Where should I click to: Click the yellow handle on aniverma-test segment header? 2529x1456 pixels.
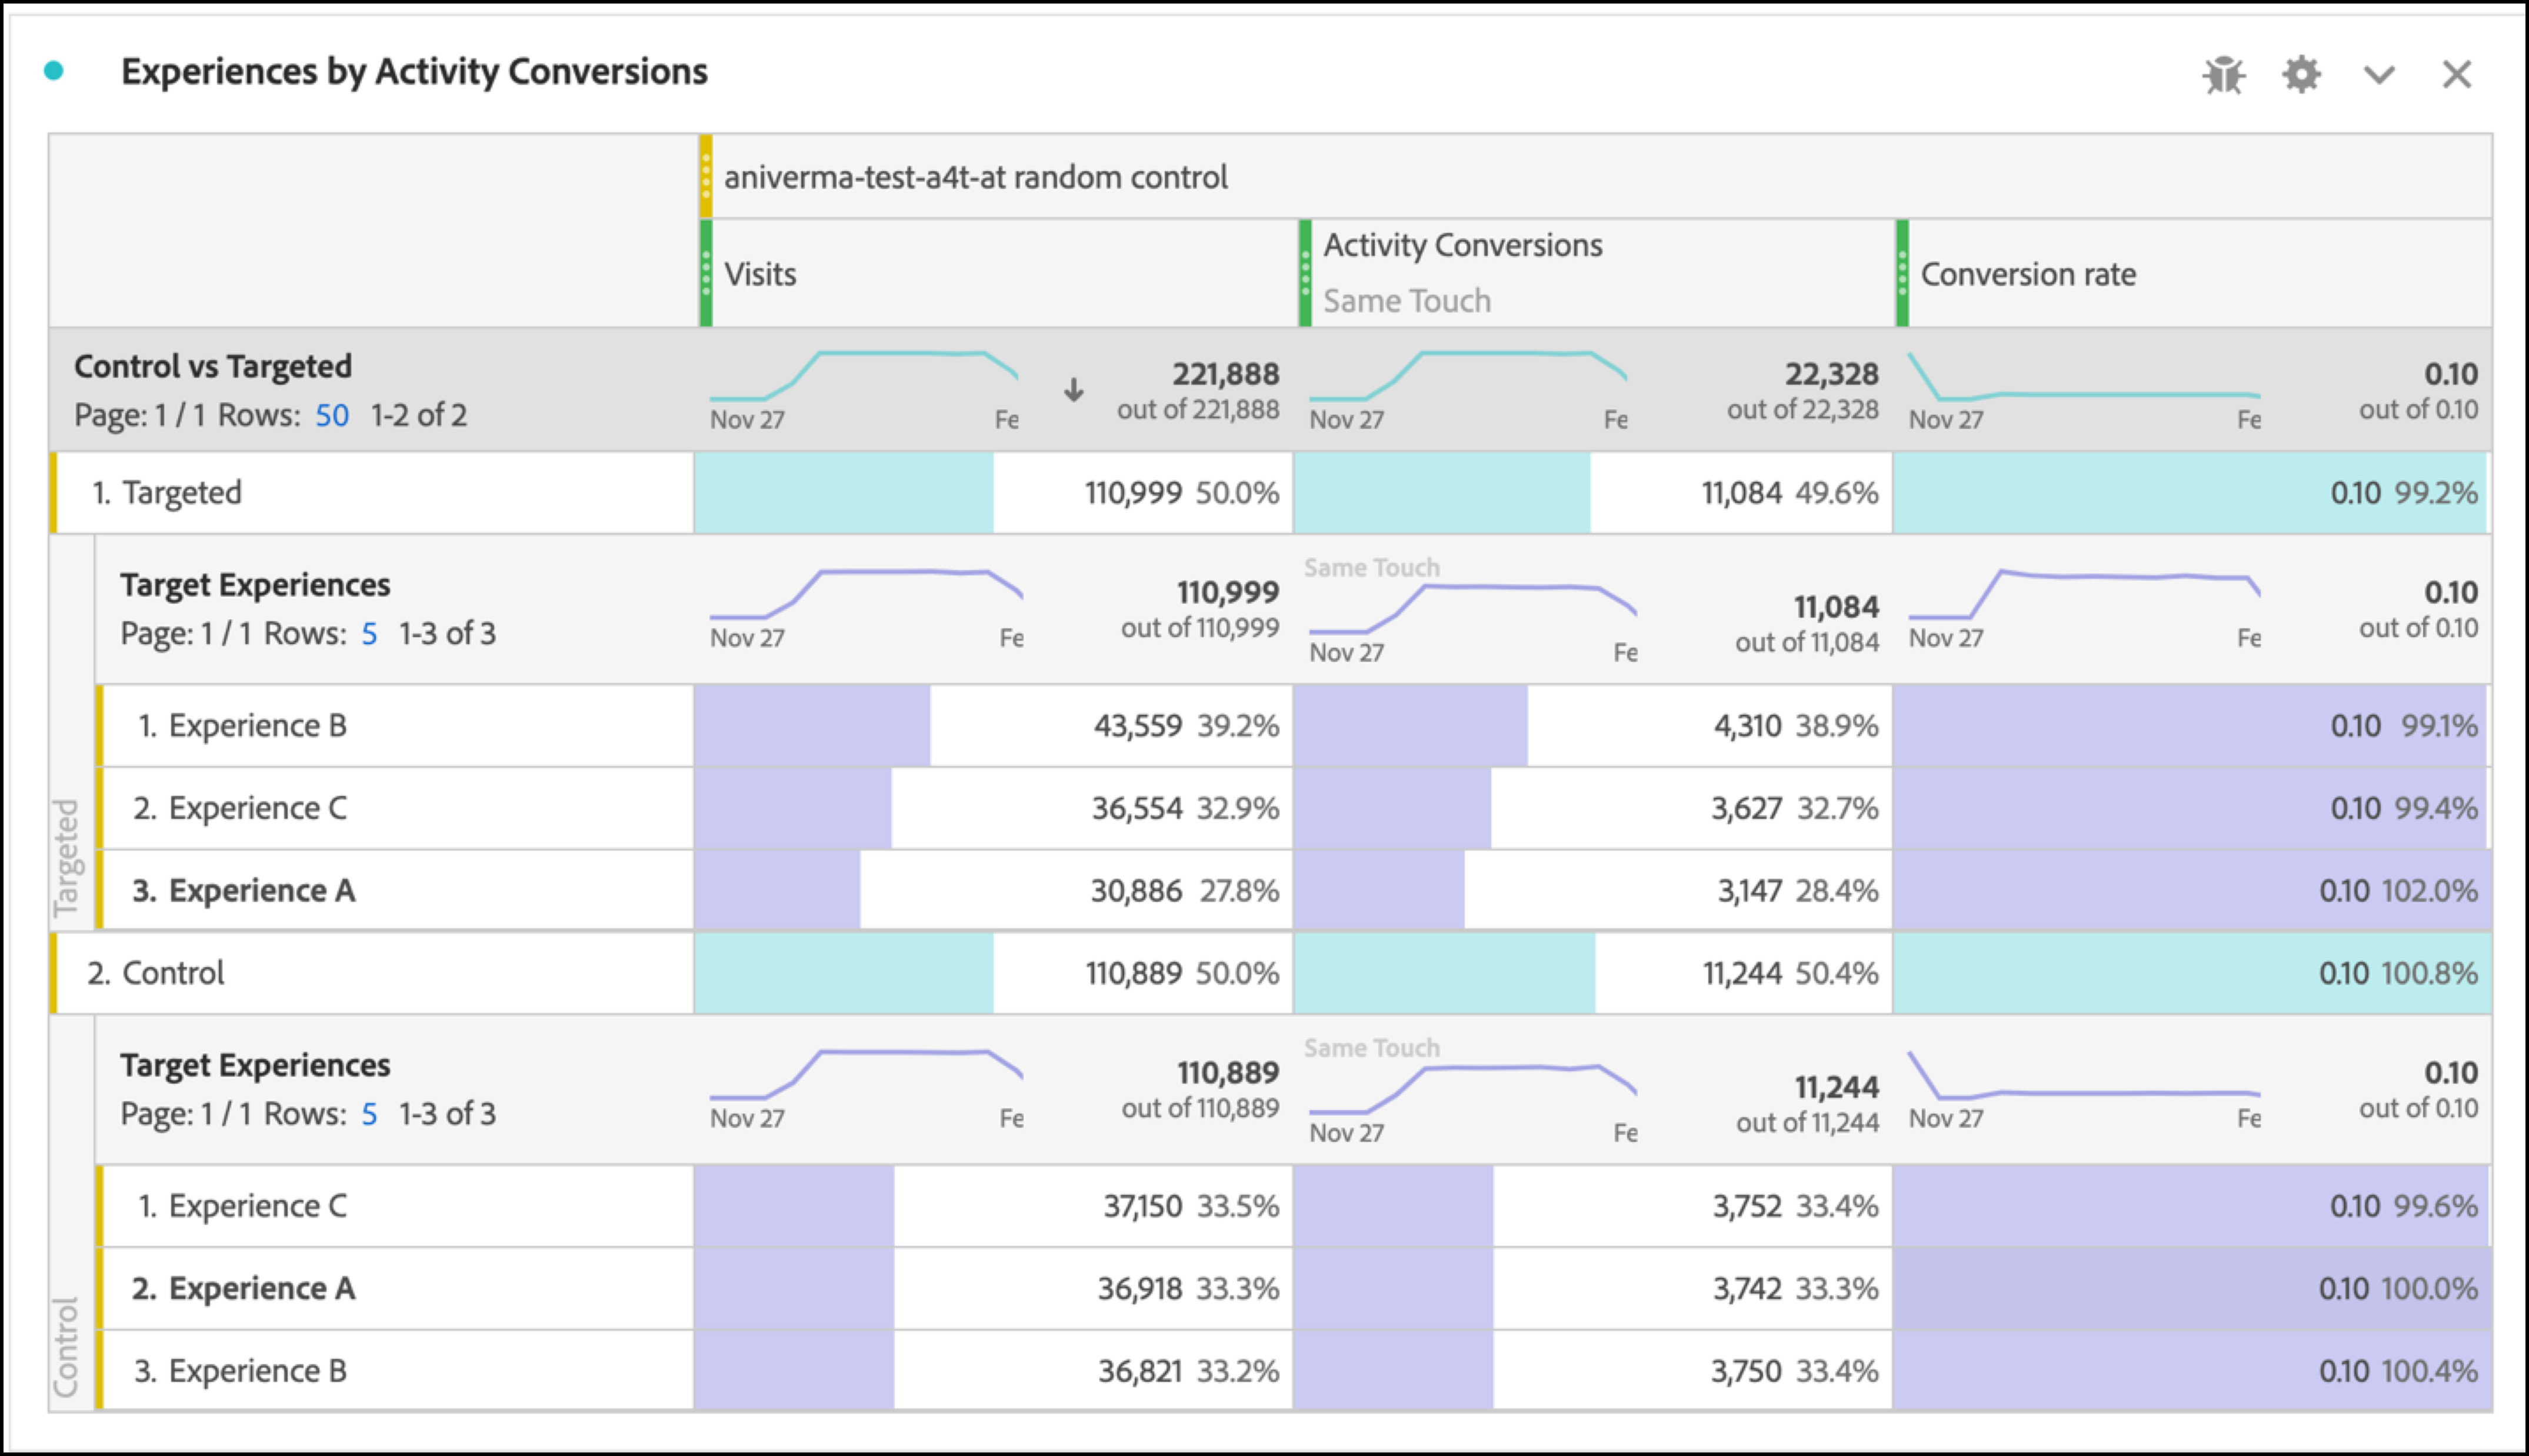pyautogui.click(x=706, y=177)
